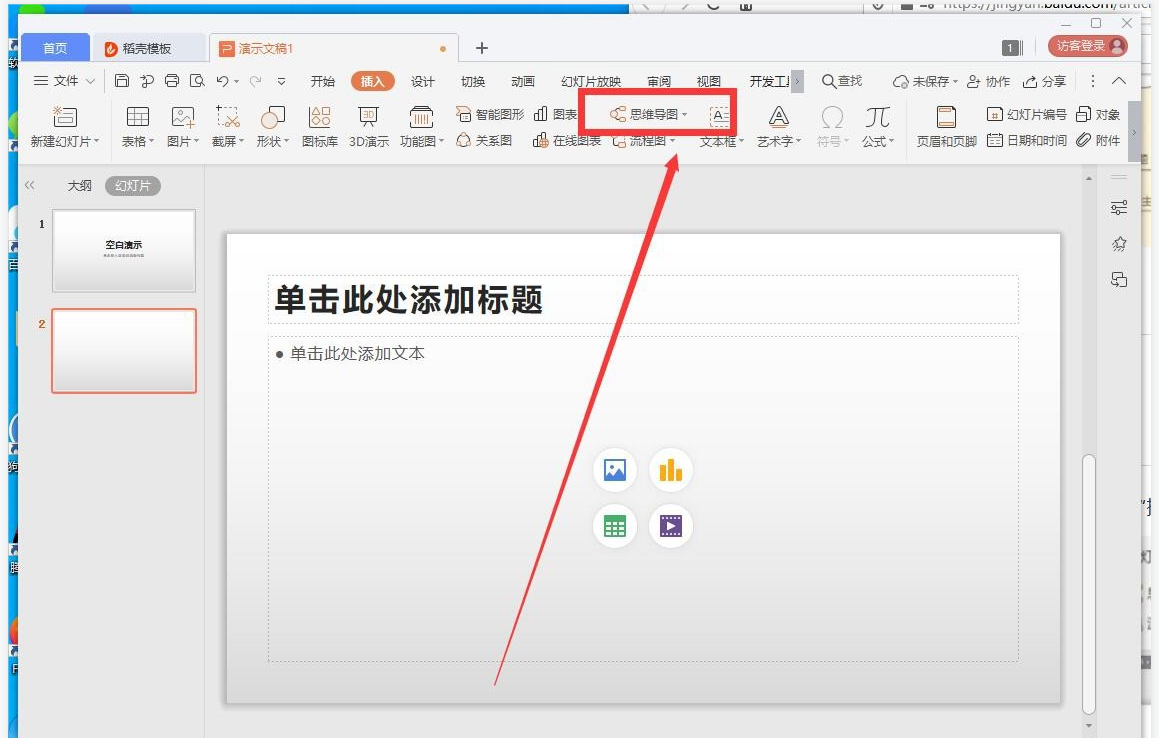Insert a 智能图形 smart graphic
The width and height of the screenshot is (1159, 738).
pyautogui.click(x=490, y=115)
